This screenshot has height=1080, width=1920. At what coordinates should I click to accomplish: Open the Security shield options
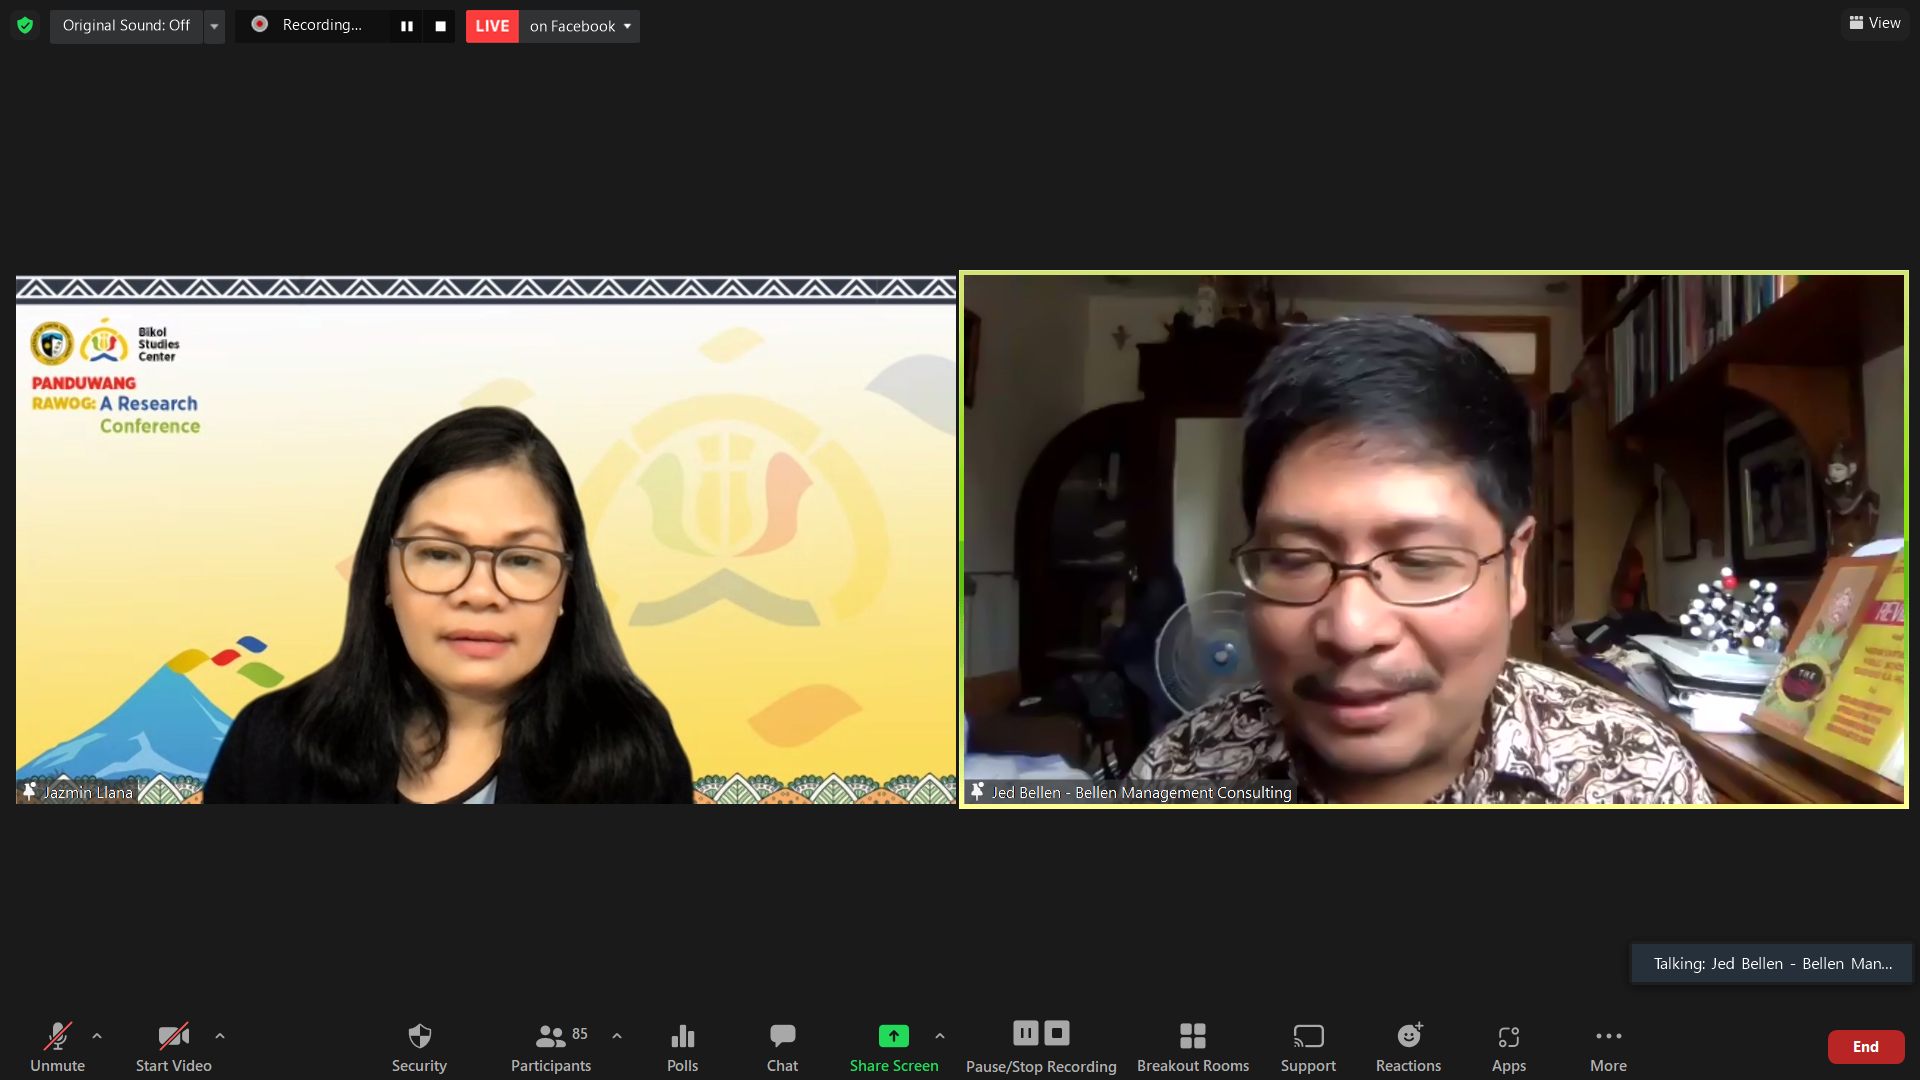tap(419, 1046)
